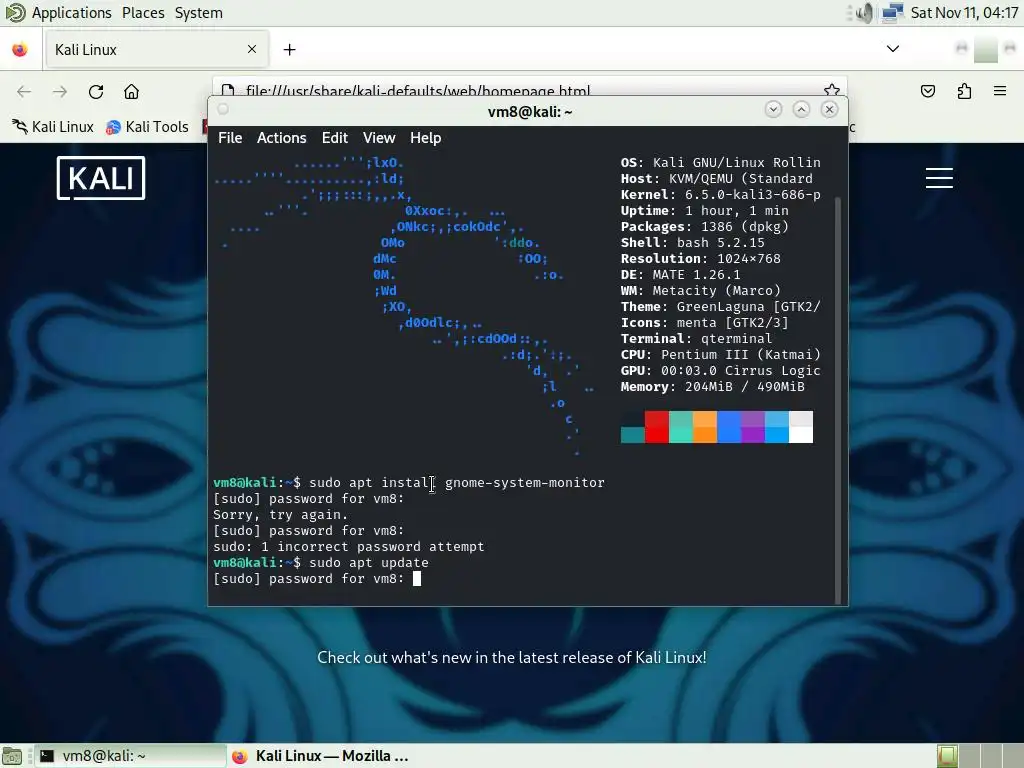Open Pocket save icon in Firefox toolbar

click(x=928, y=91)
